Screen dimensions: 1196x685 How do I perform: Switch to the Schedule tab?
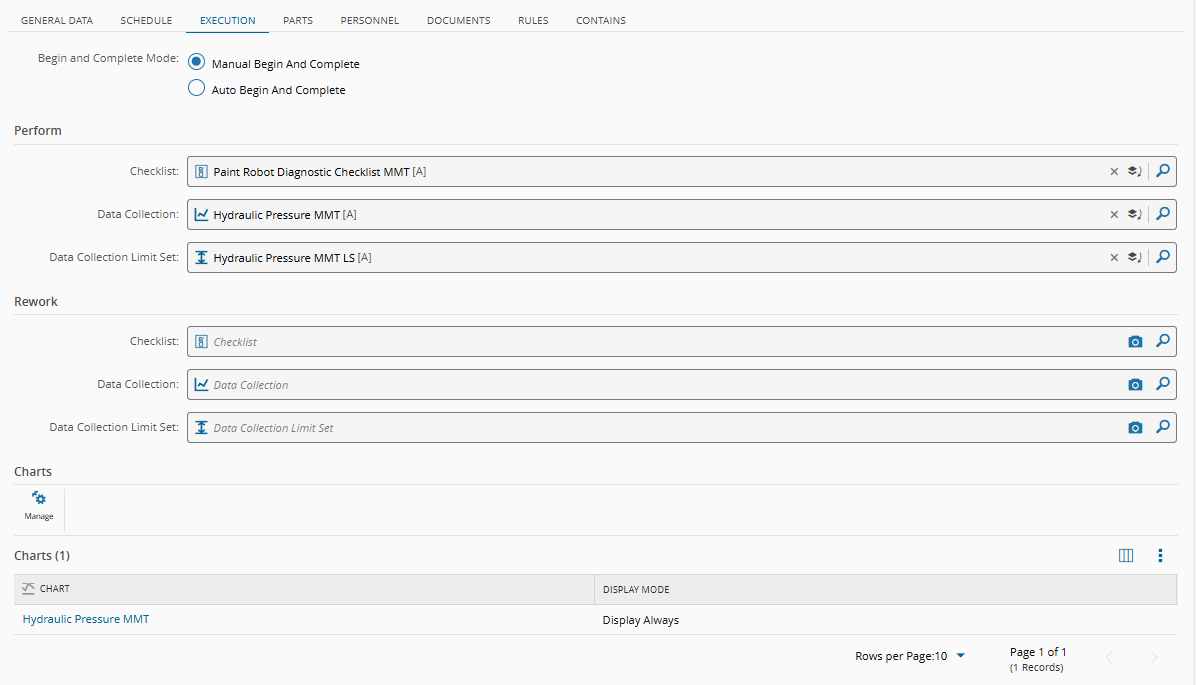[146, 21]
